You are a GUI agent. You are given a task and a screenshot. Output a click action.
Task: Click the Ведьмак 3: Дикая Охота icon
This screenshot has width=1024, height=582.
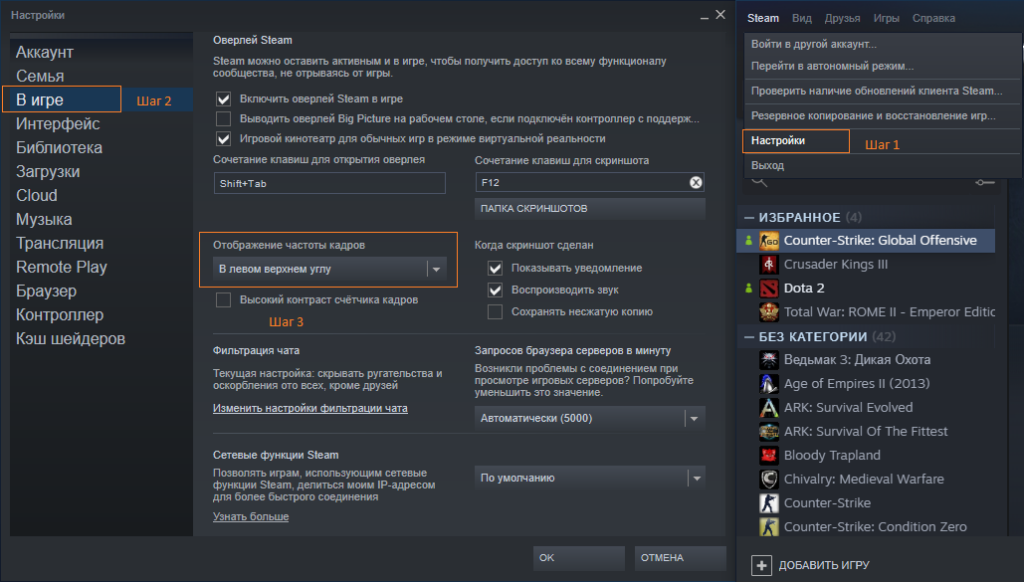tap(769, 359)
